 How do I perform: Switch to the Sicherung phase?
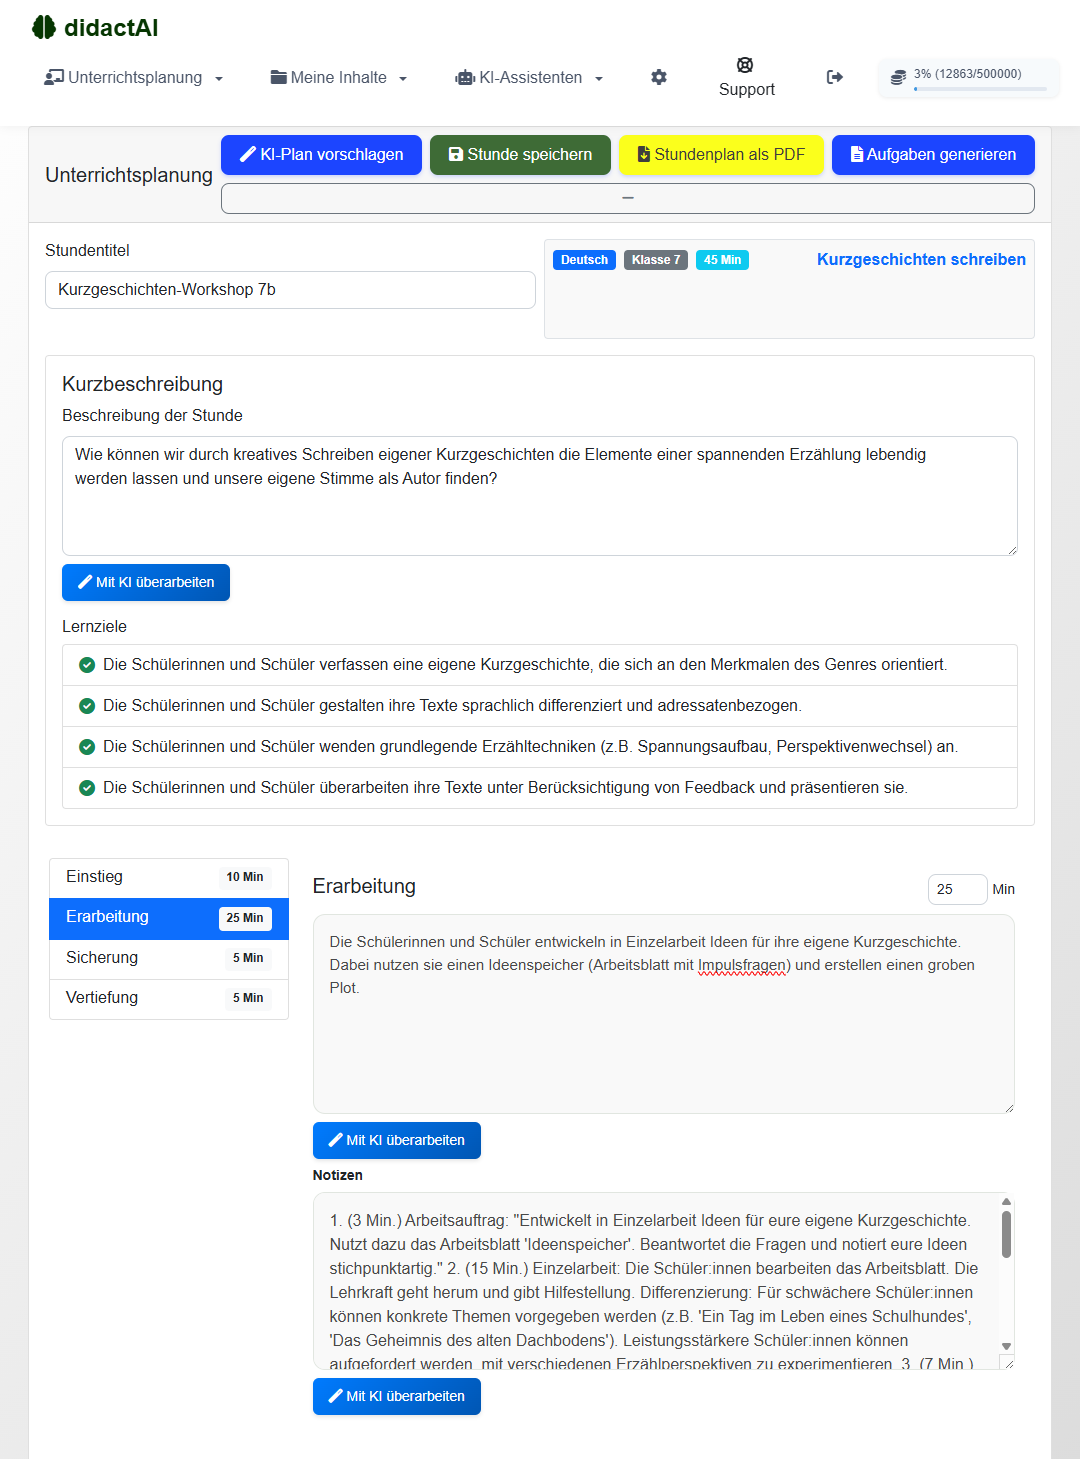tap(168, 958)
